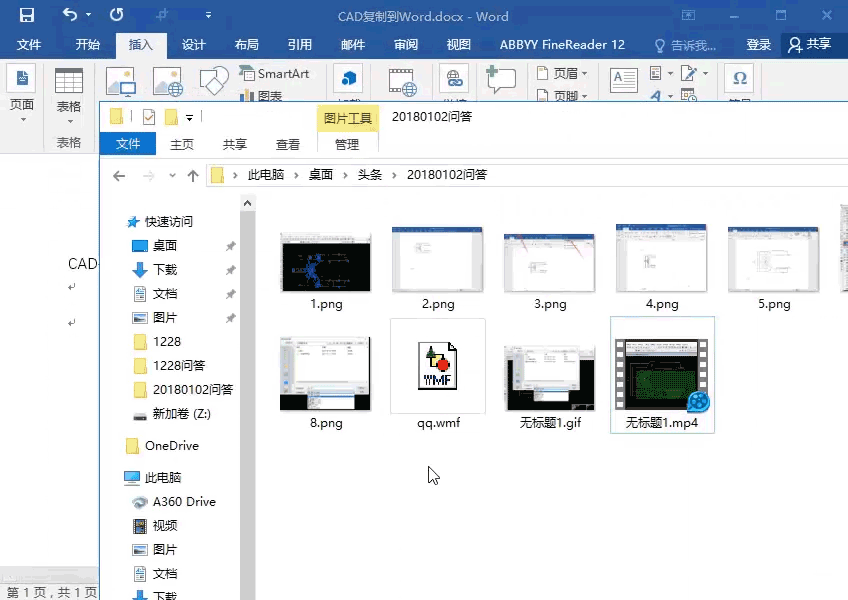848x600 pixels.
Task: Save the document from the quick access toolbar
Action: 27,14
